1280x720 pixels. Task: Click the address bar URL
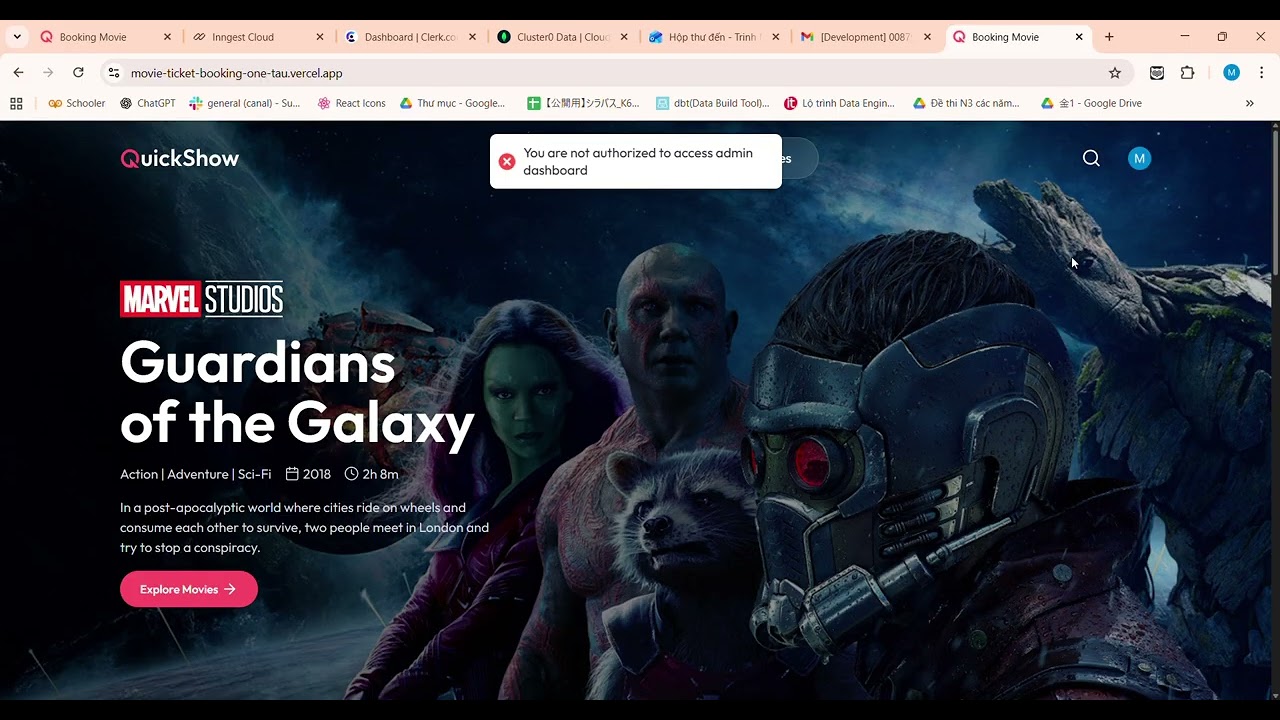click(236, 73)
